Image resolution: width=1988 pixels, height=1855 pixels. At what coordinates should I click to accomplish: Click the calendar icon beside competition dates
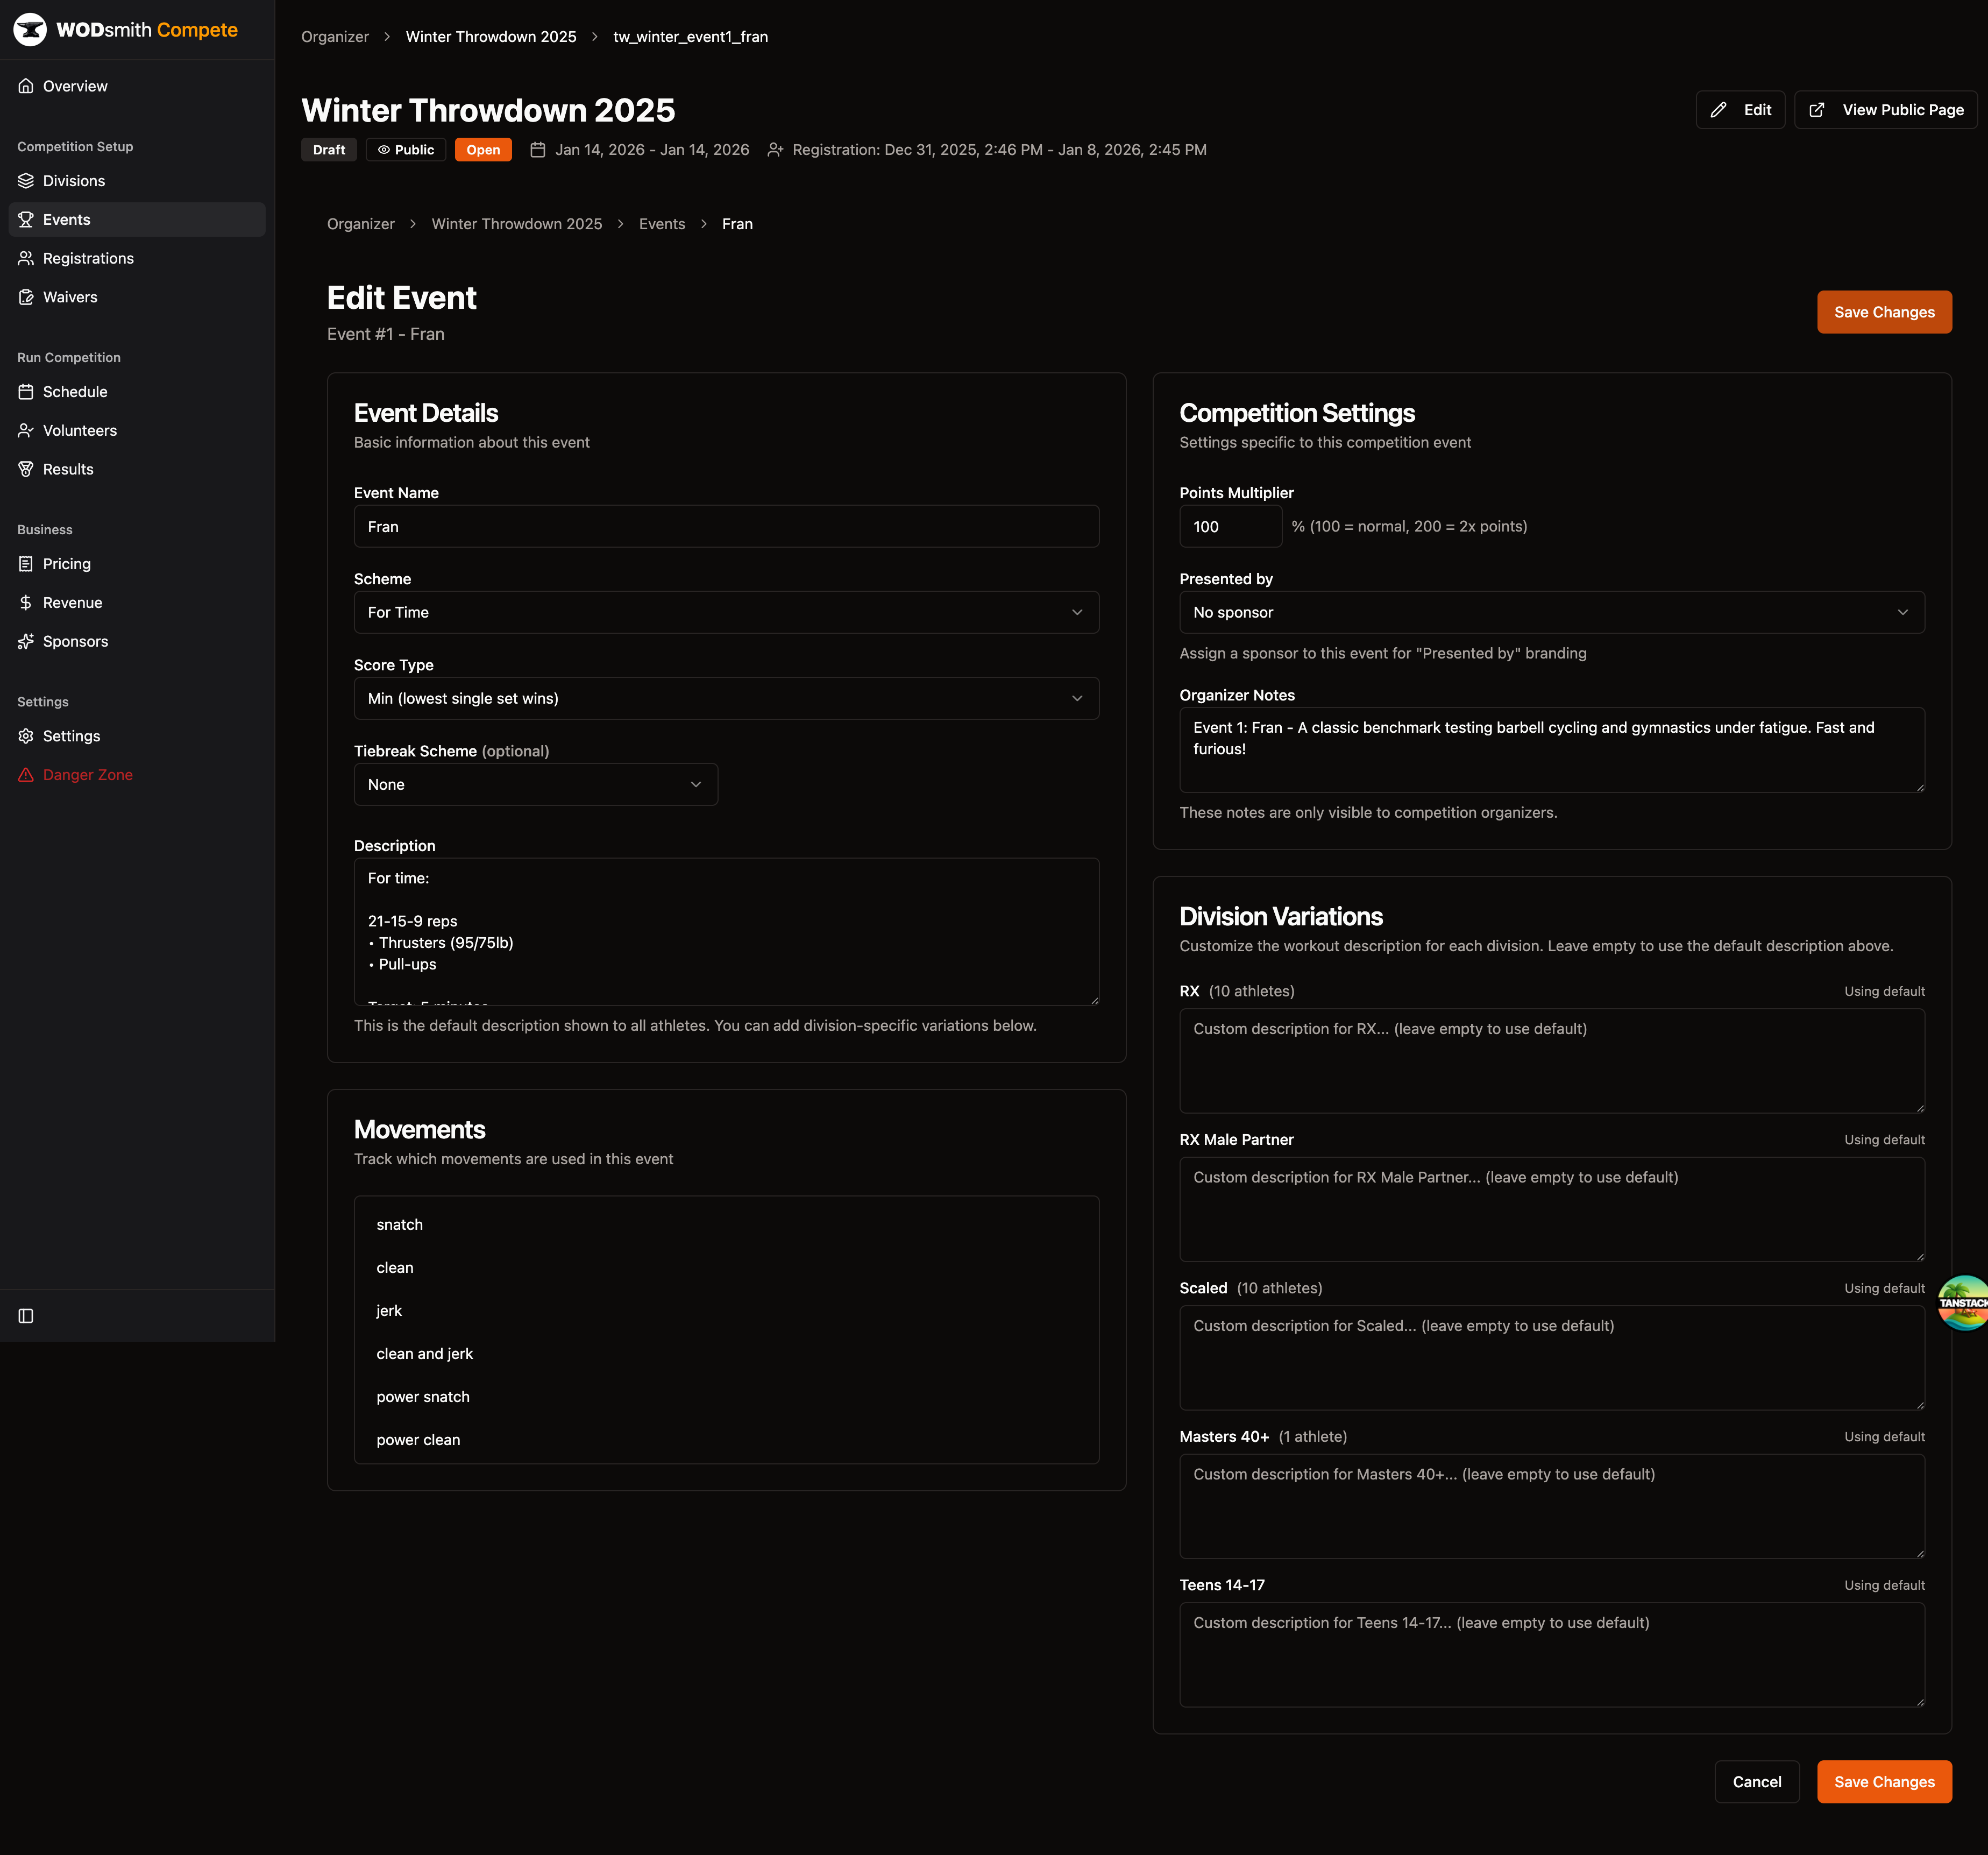(x=537, y=150)
